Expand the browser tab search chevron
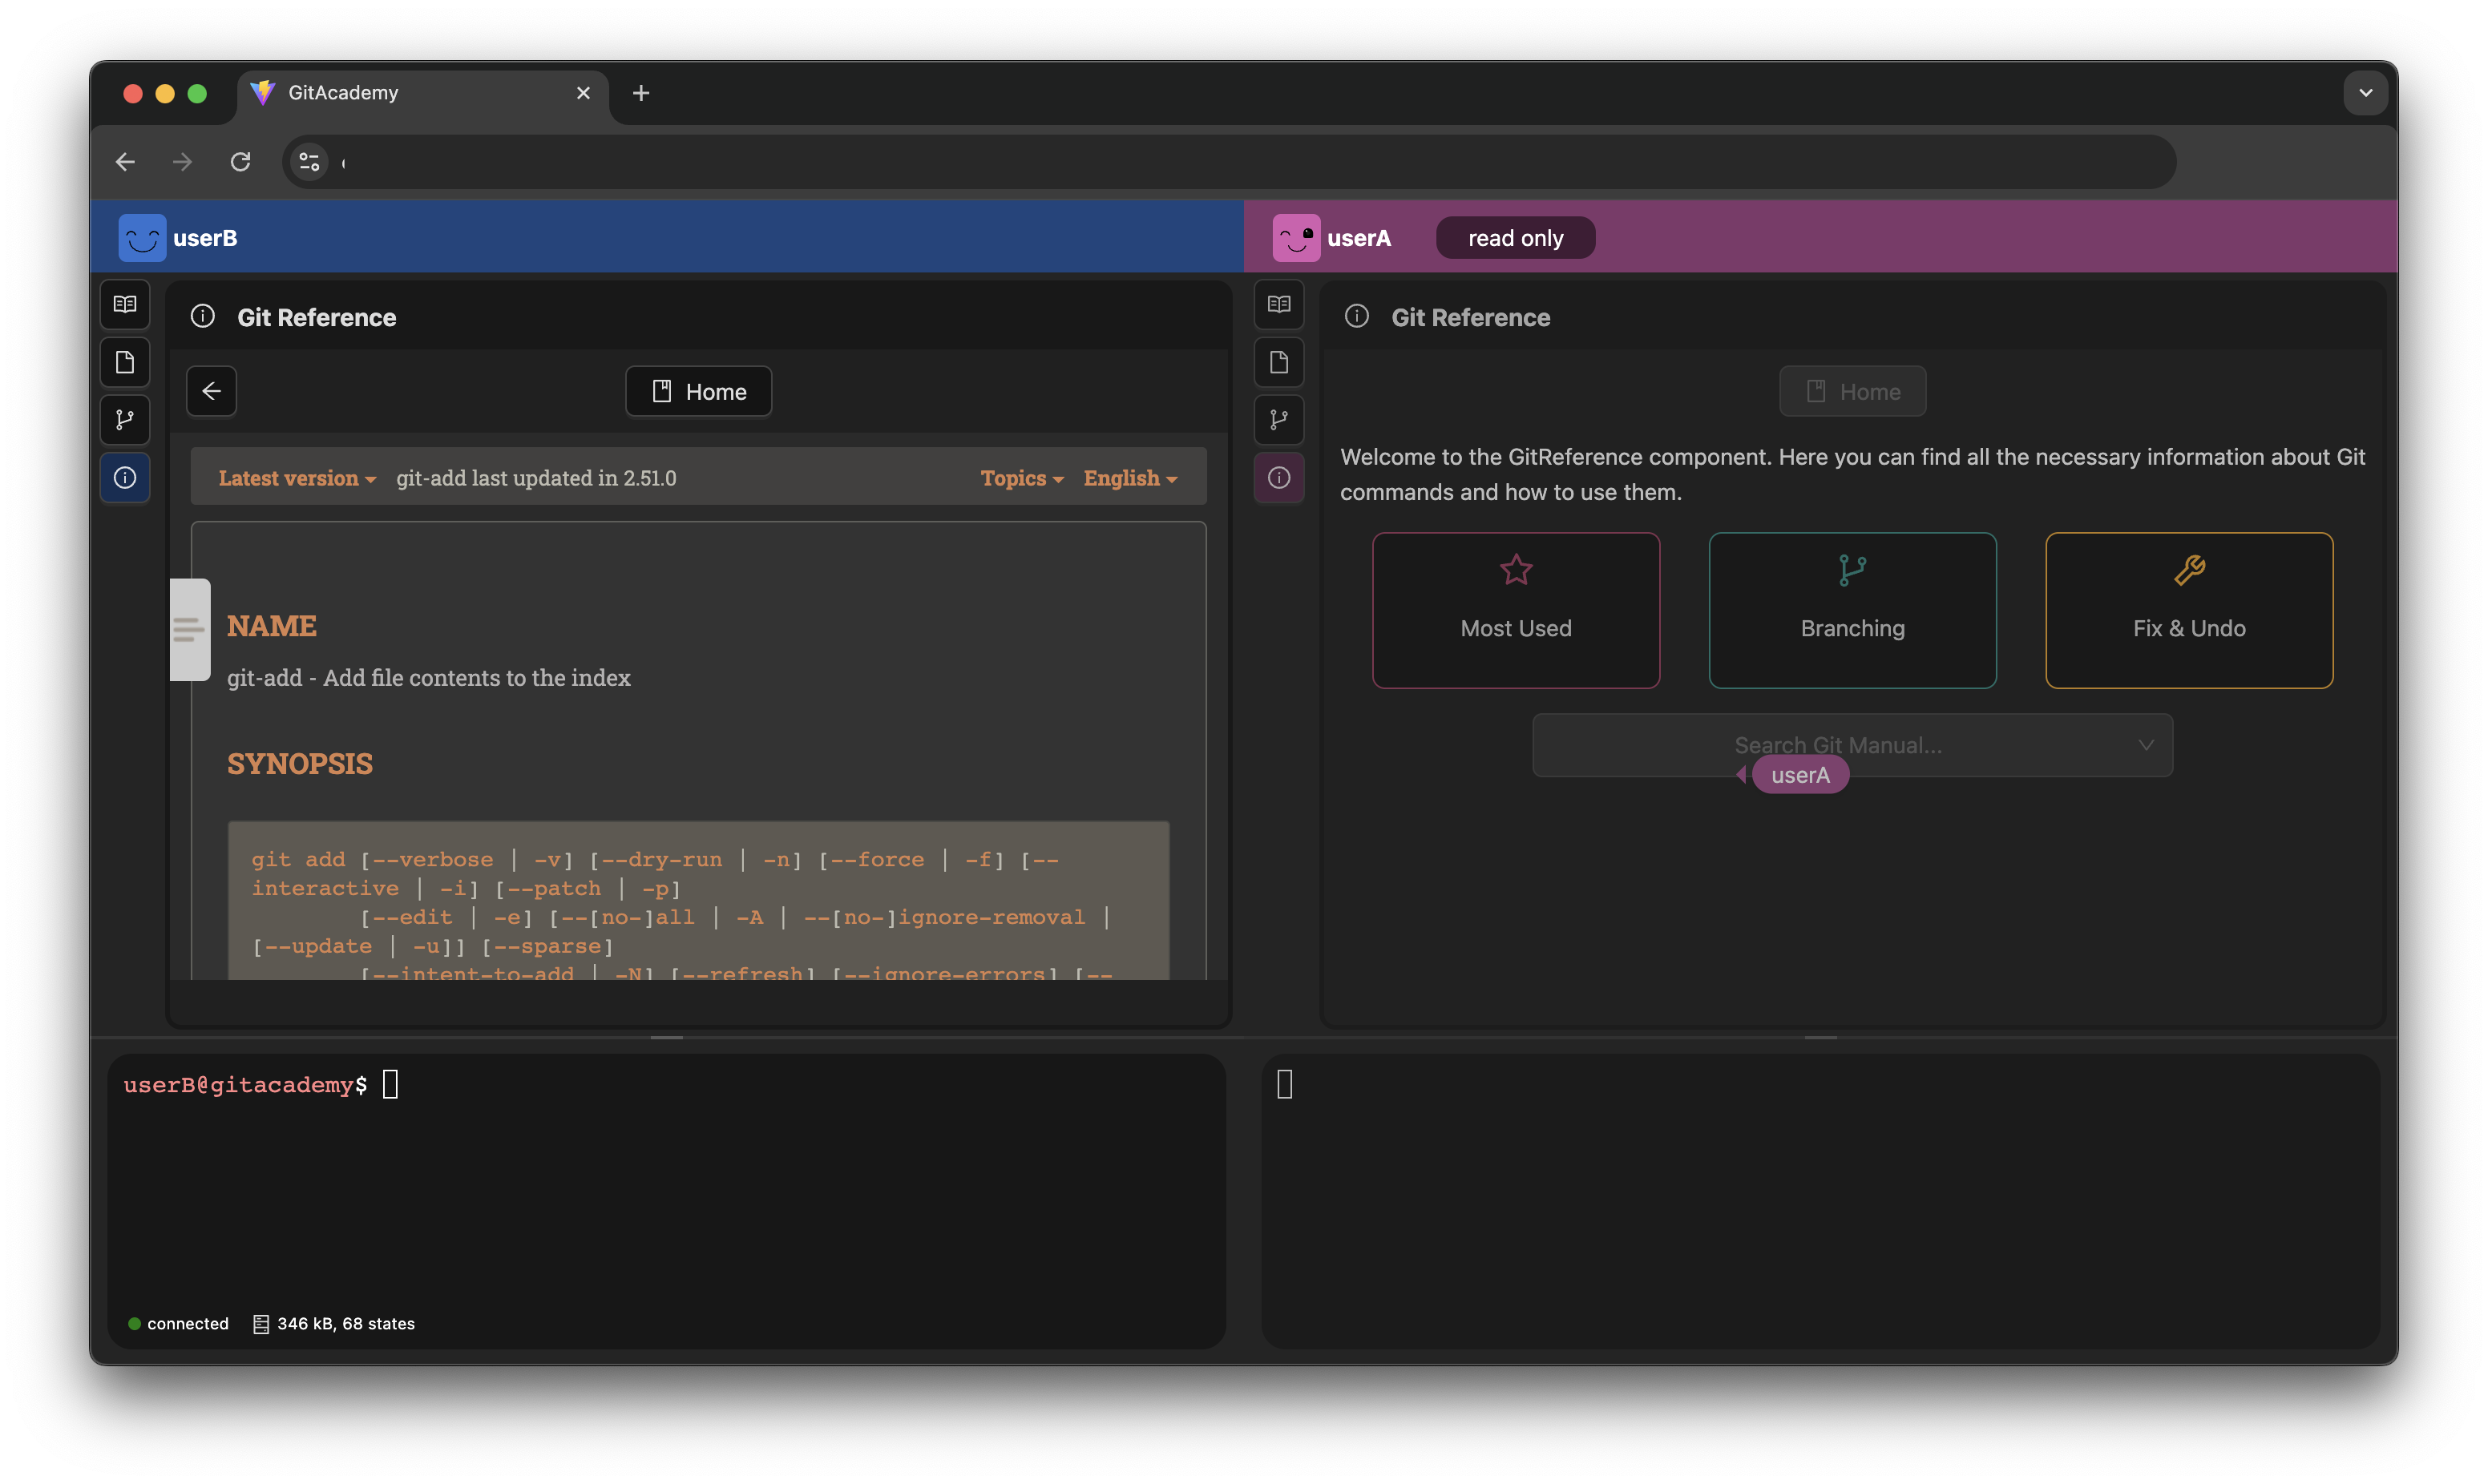Viewport: 2488px width, 1484px height. [x=2365, y=93]
